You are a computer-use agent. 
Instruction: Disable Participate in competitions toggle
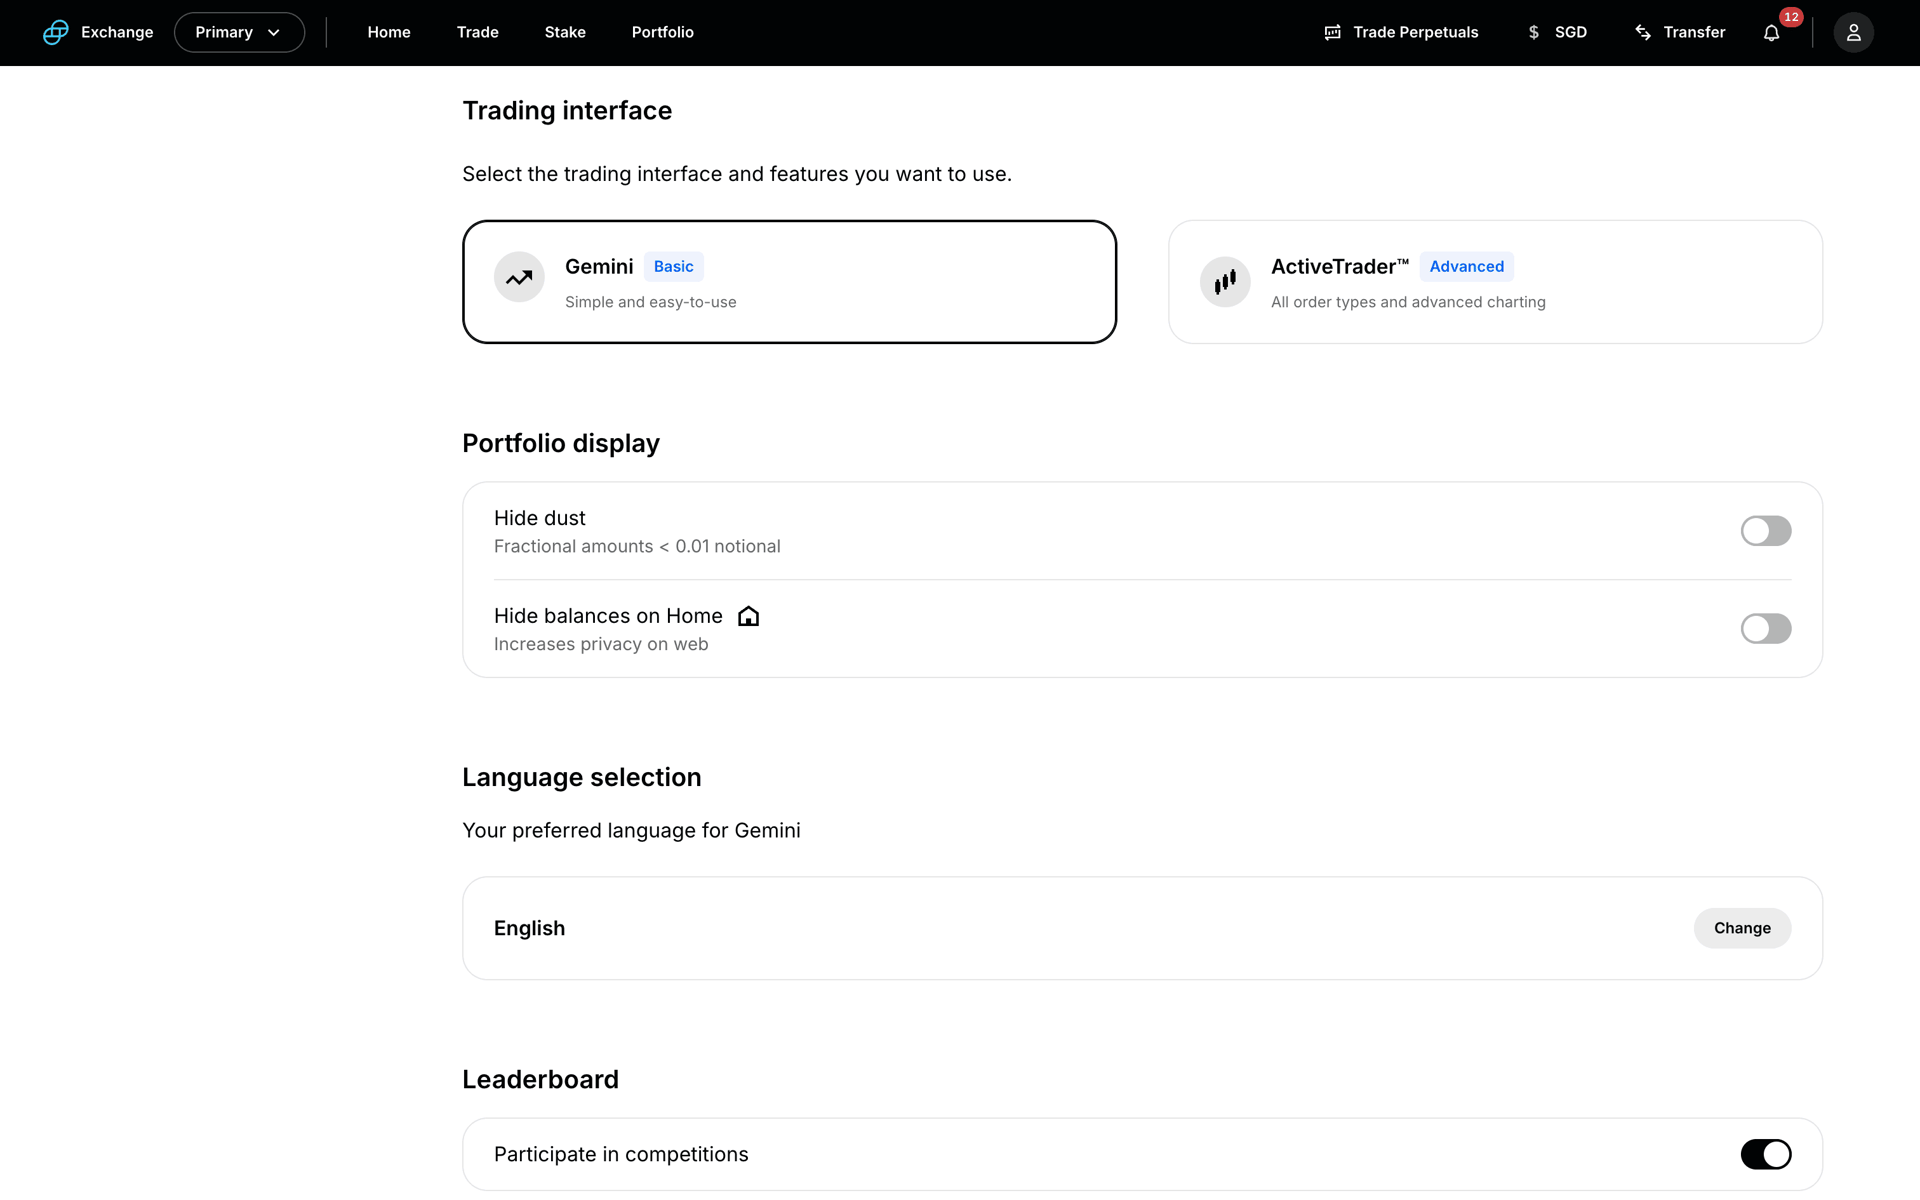tap(1765, 1154)
